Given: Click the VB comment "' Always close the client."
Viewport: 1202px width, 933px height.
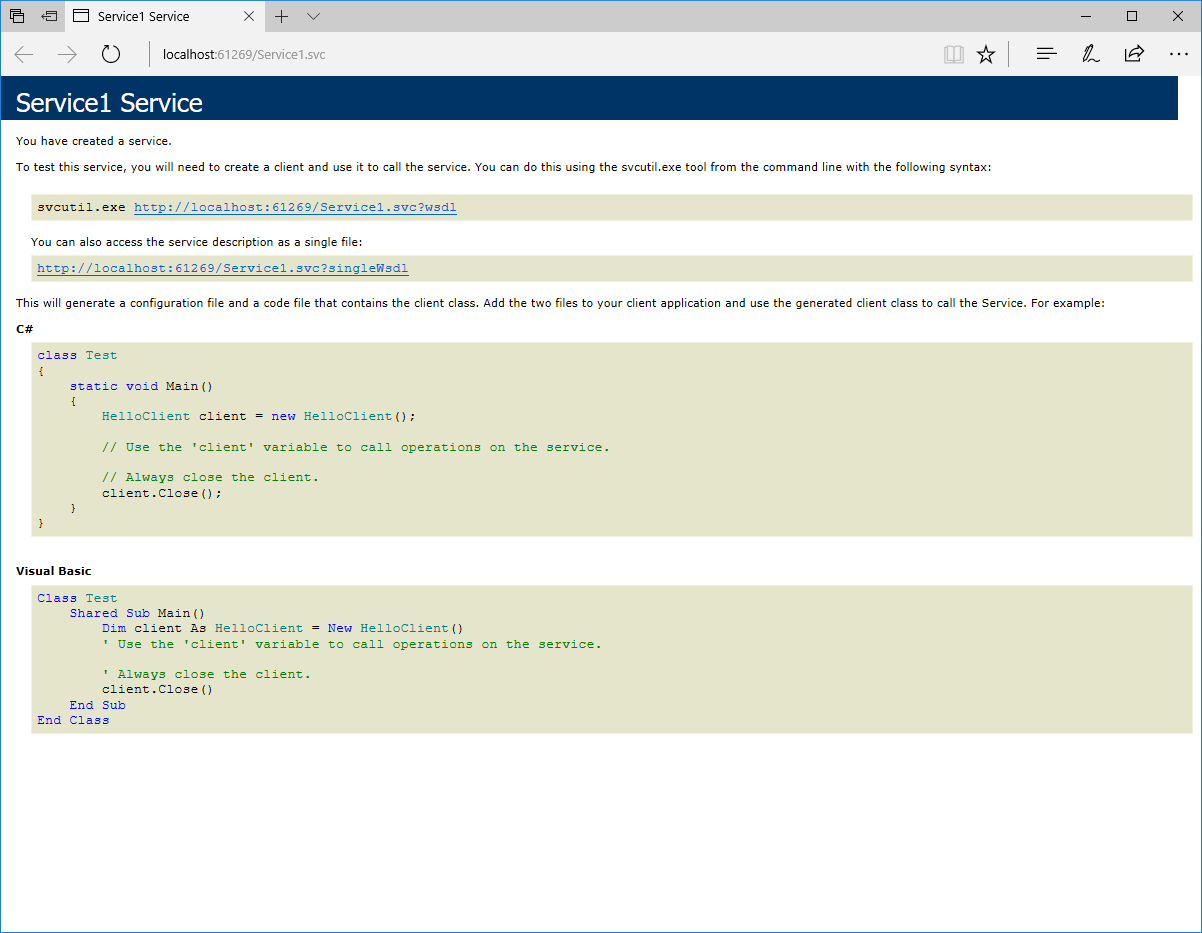Looking at the screenshot, I should coord(206,674).
